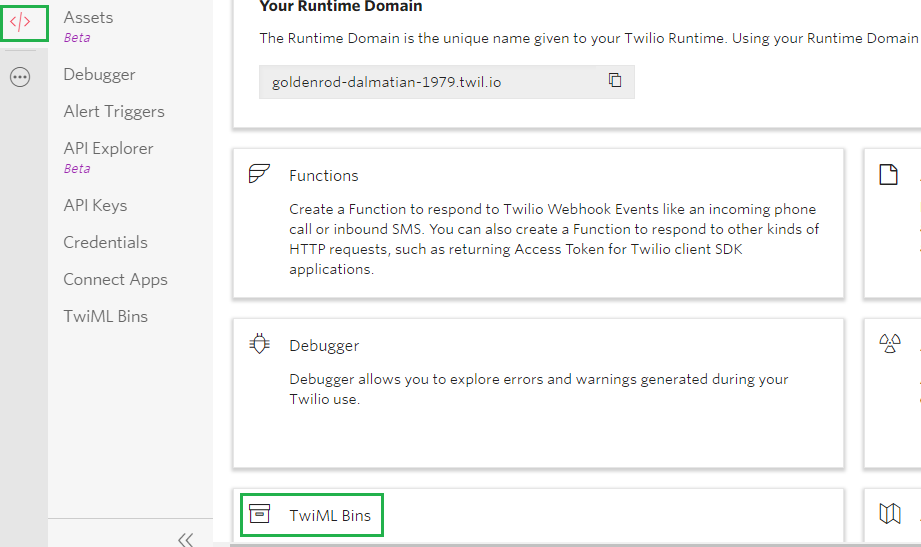Viewport: 921px width, 547px height.
Task: Click the Runtime code icon in left rail
Action: [x=20, y=22]
